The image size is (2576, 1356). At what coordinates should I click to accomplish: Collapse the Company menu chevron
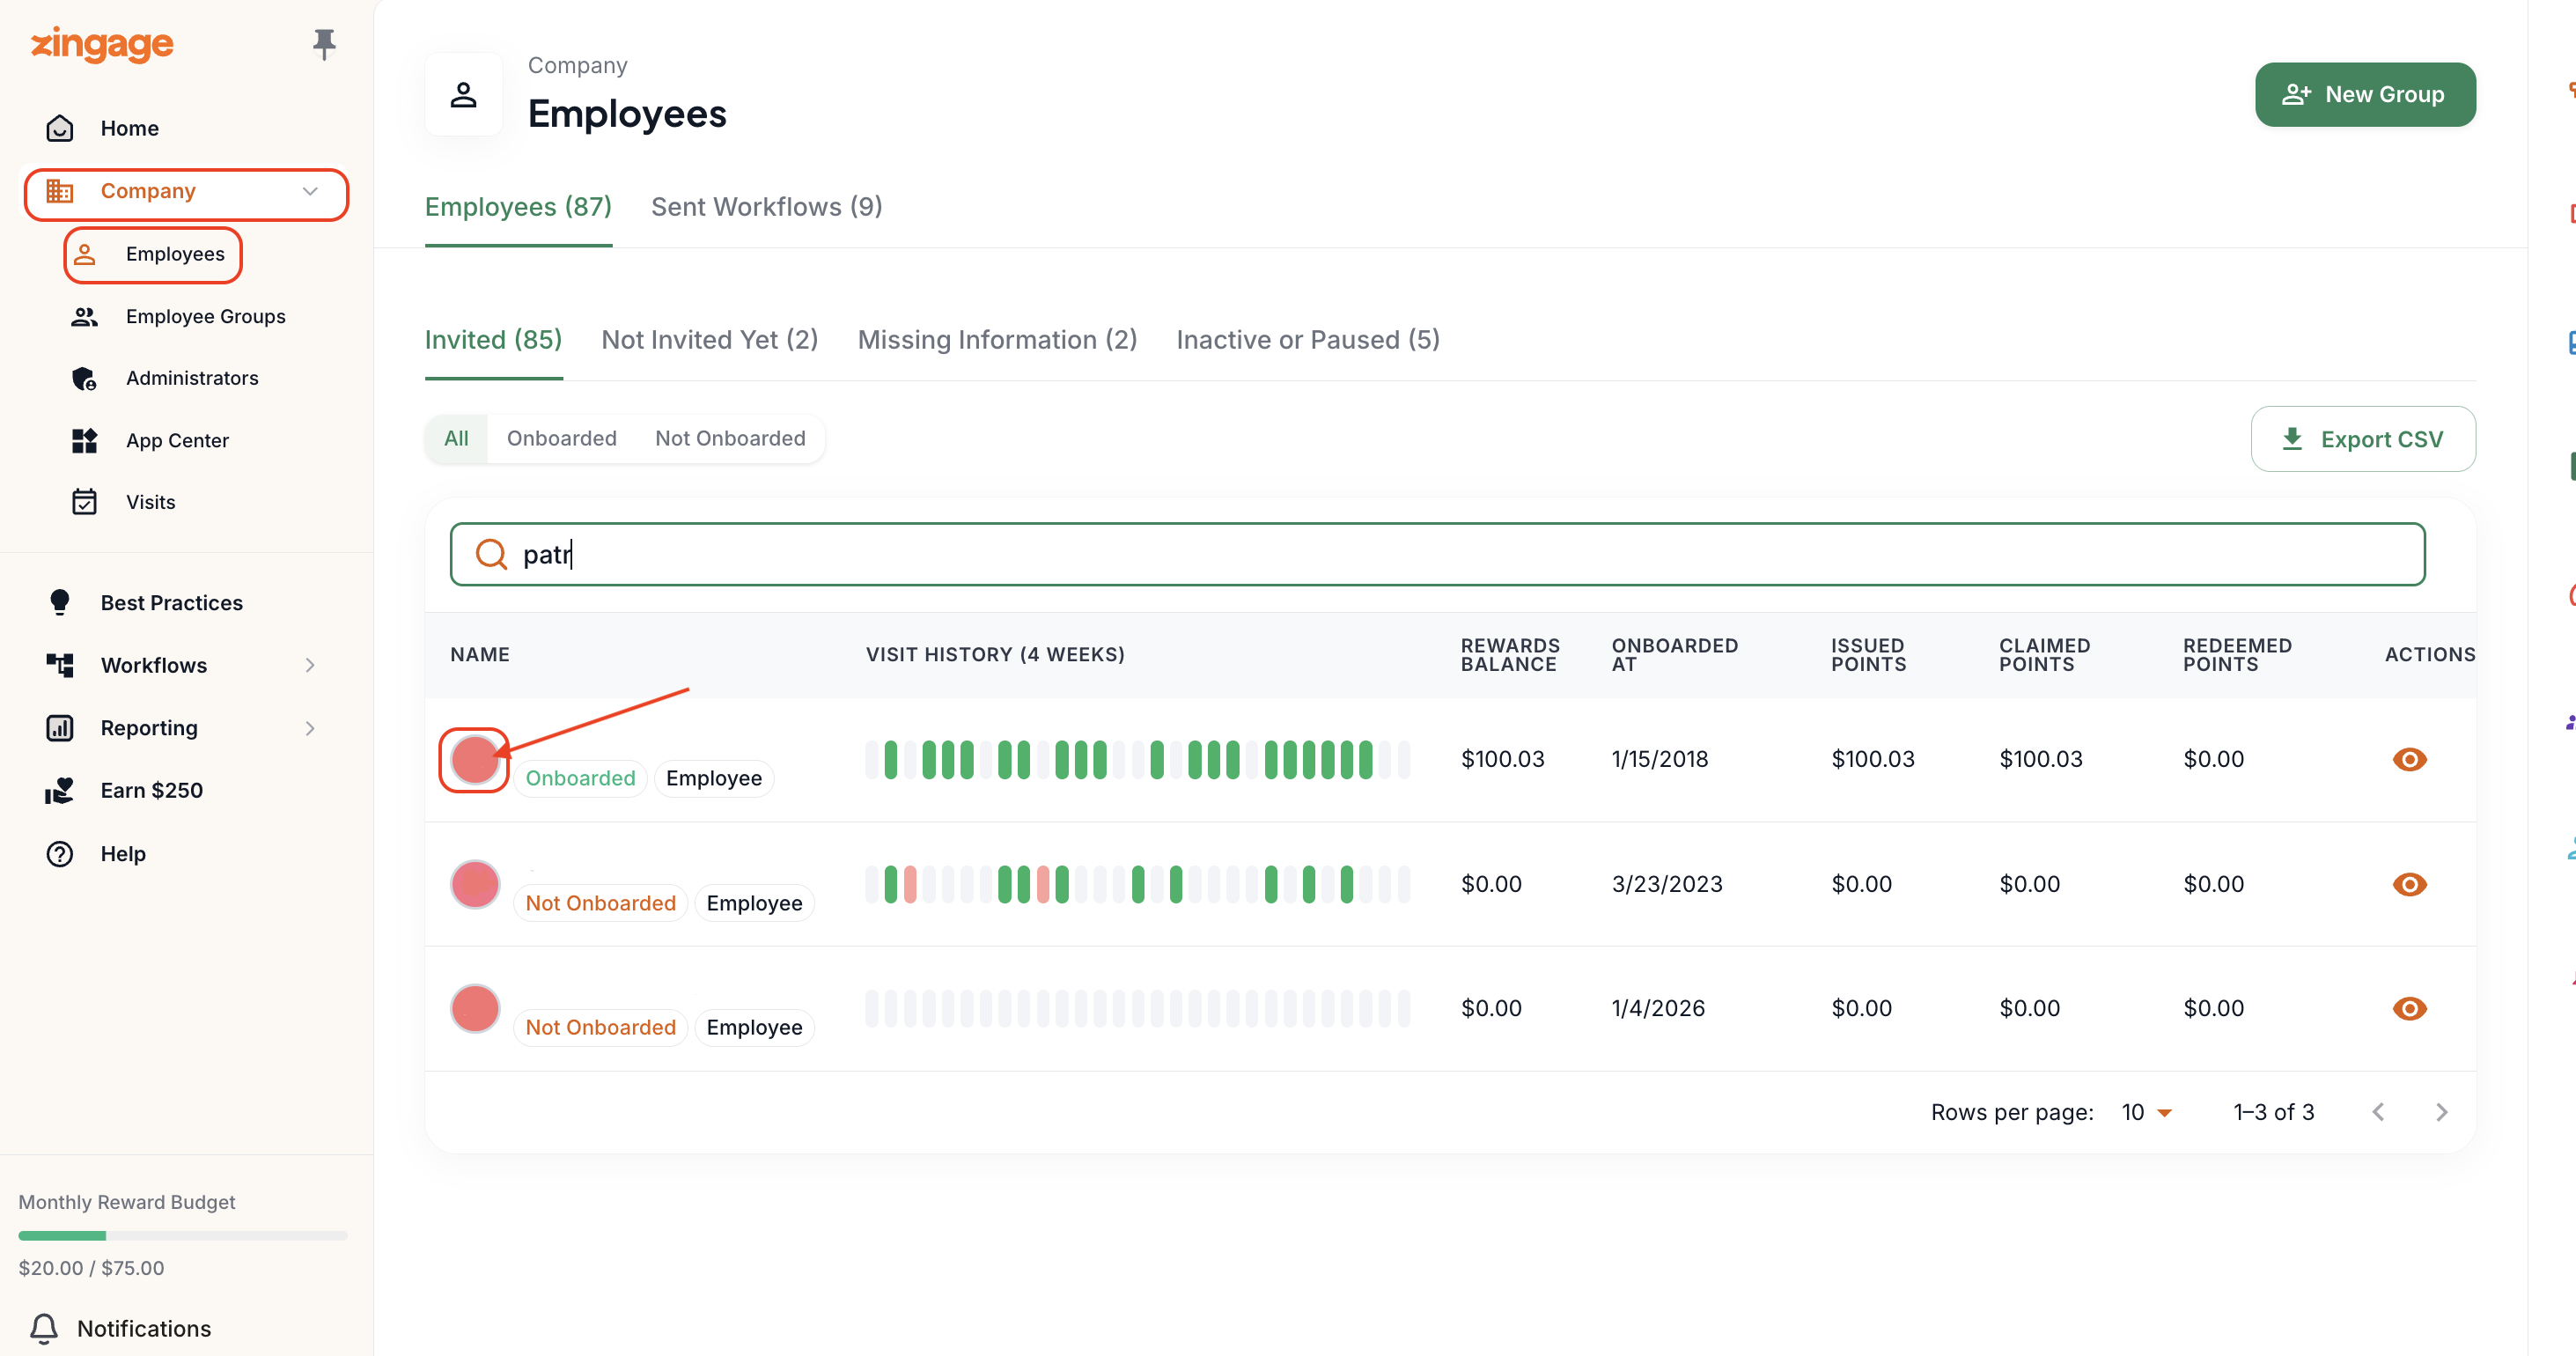[310, 191]
